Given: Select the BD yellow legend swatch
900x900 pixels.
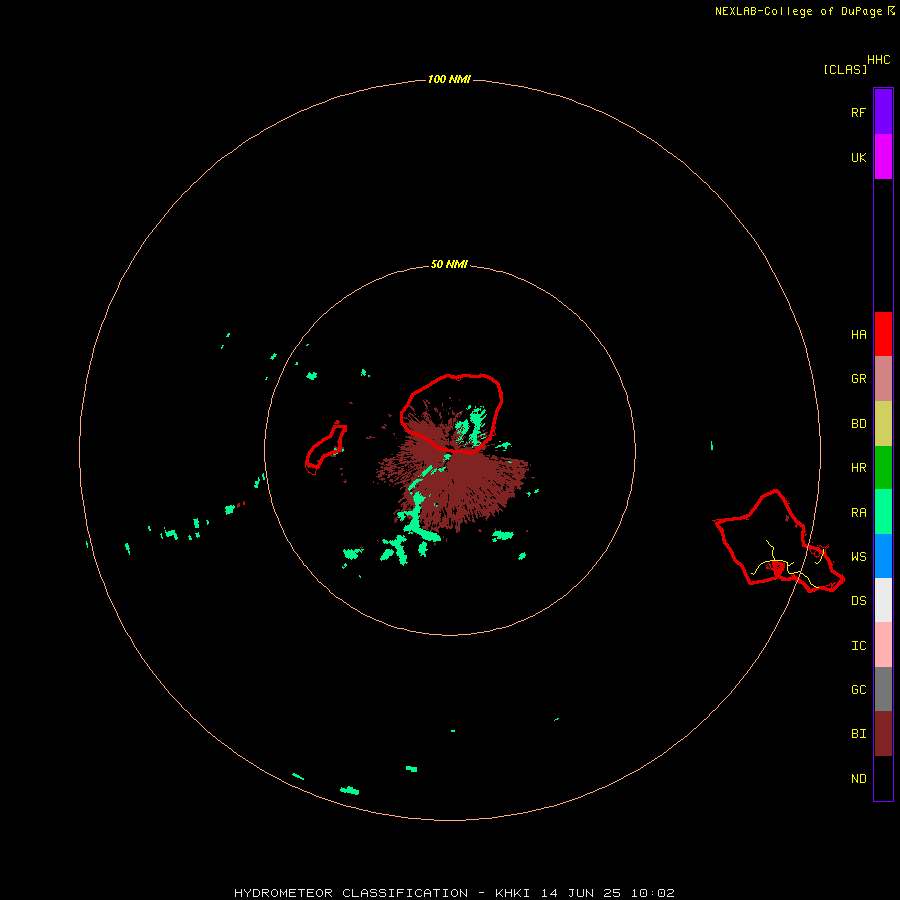Looking at the screenshot, I should [883, 424].
